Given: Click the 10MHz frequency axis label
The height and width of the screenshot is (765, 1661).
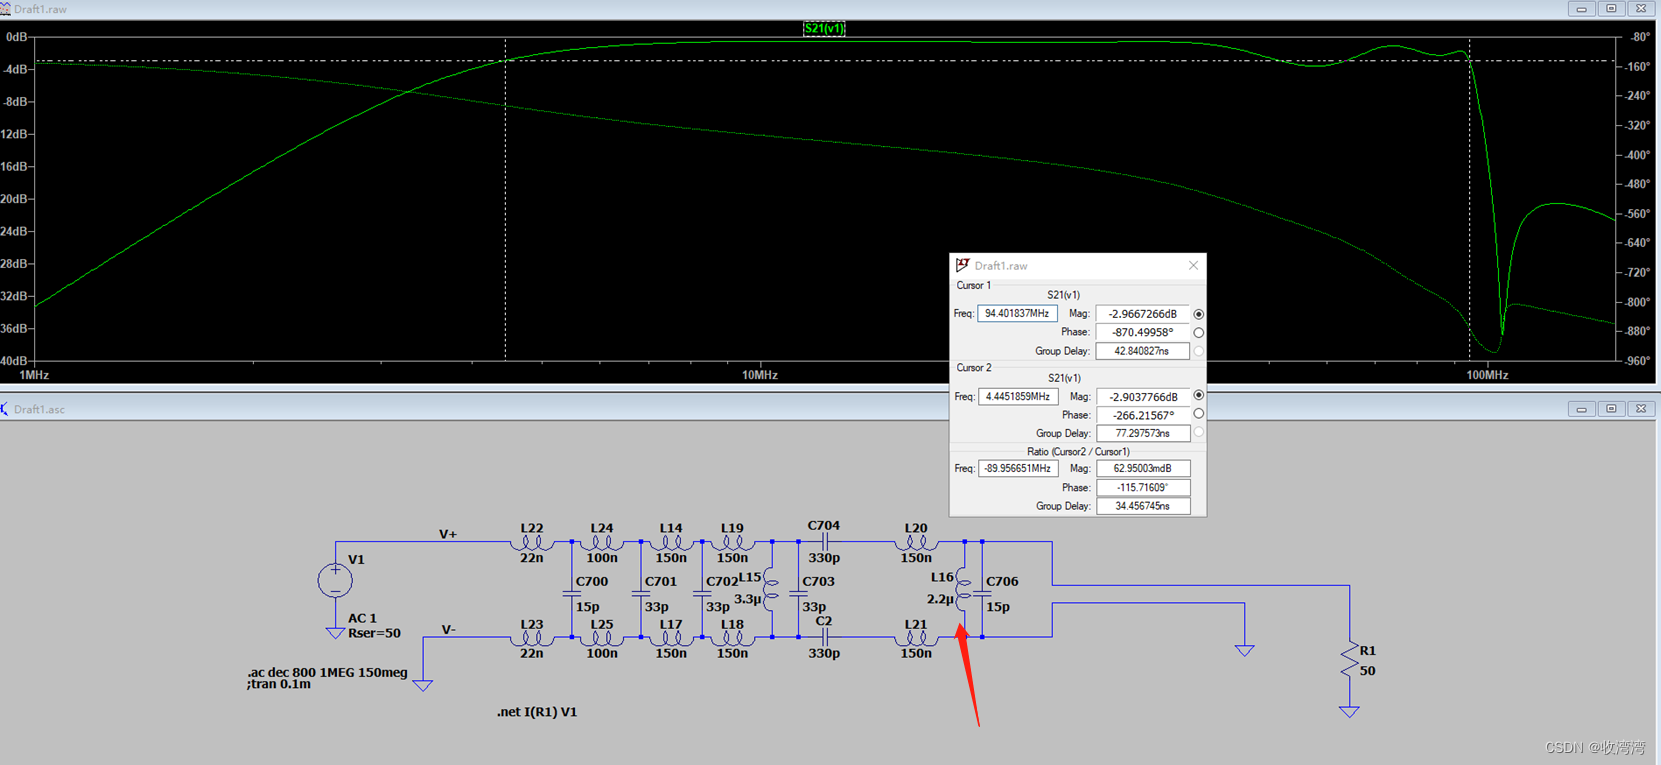Looking at the screenshot, I should 760,375.
